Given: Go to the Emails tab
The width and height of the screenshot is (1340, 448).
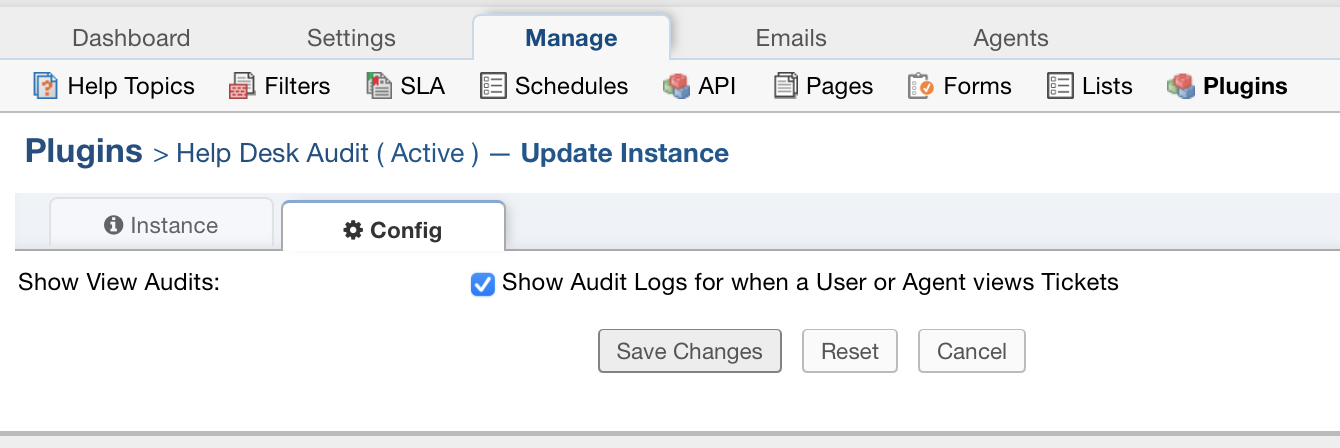Looking at the screenshot, I should coord(791,38).
